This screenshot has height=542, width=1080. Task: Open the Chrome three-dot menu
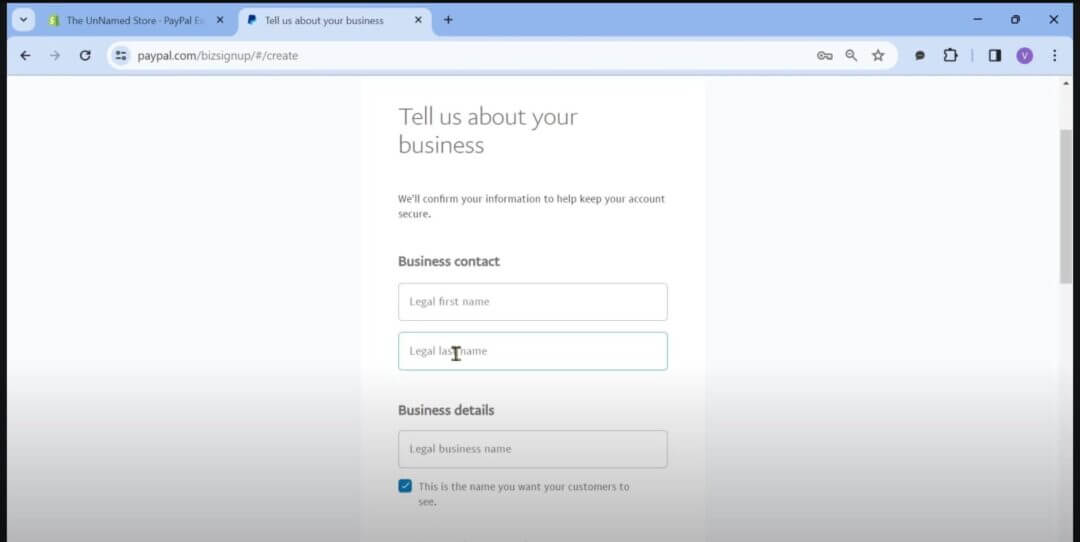[1055, 56]
